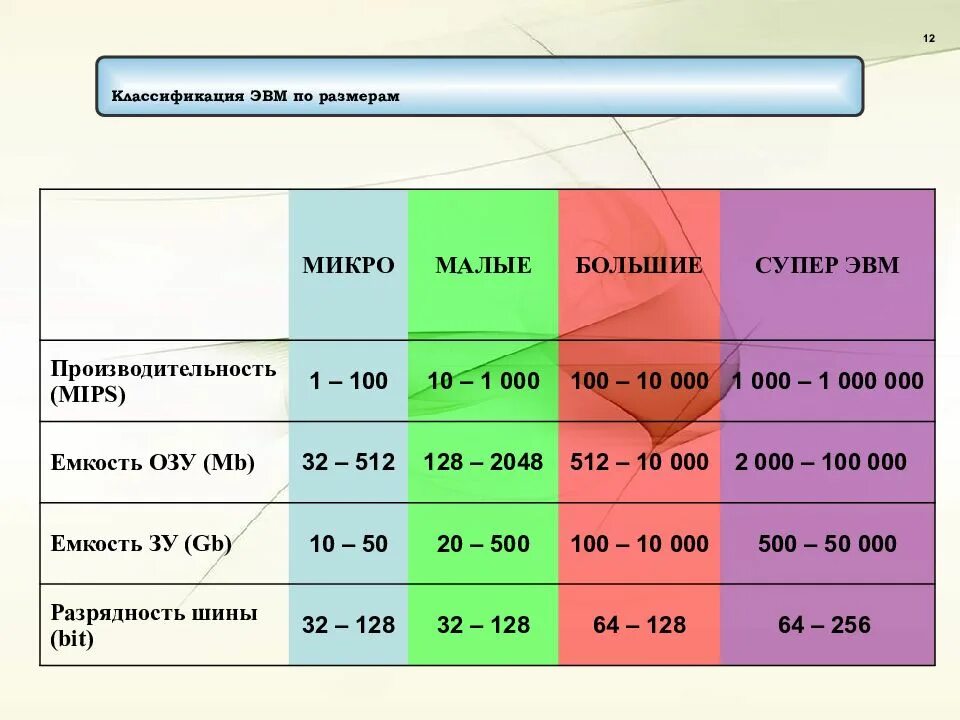Viewport: 960px width, 720px height.
Task: Click the cell '128 – 2048'
Action: [x=483, y=462]
